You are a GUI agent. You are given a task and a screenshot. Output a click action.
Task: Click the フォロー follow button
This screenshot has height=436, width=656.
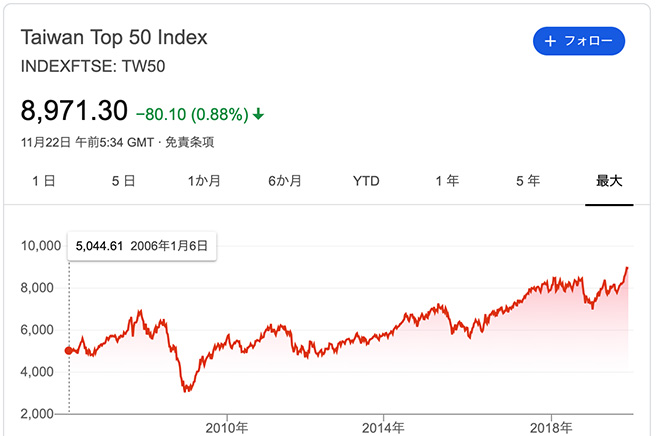(x=579, y=41)
